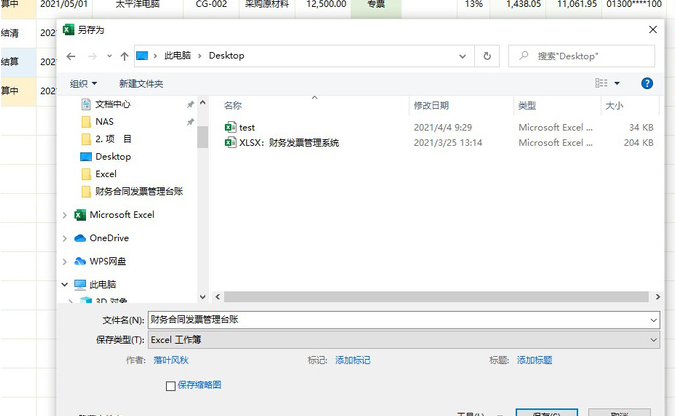Click the test file's Excel icon
675x416 pixels.
230,127
